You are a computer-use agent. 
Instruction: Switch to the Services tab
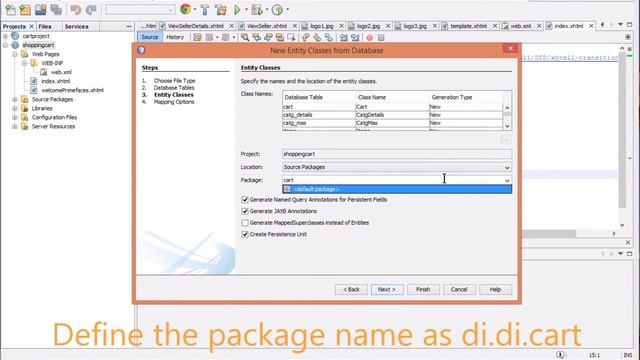[76, 26]
